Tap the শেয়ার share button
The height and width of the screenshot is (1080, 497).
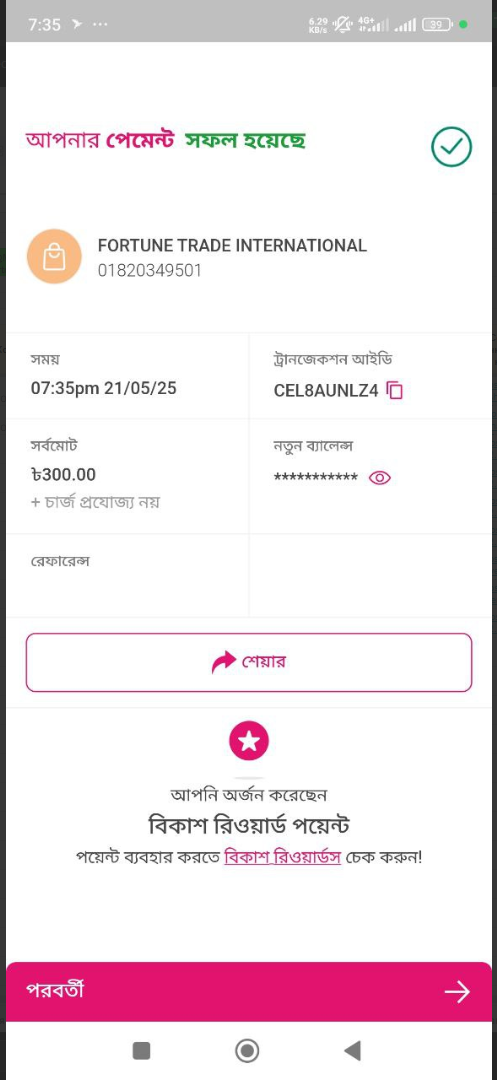(248, 662)
